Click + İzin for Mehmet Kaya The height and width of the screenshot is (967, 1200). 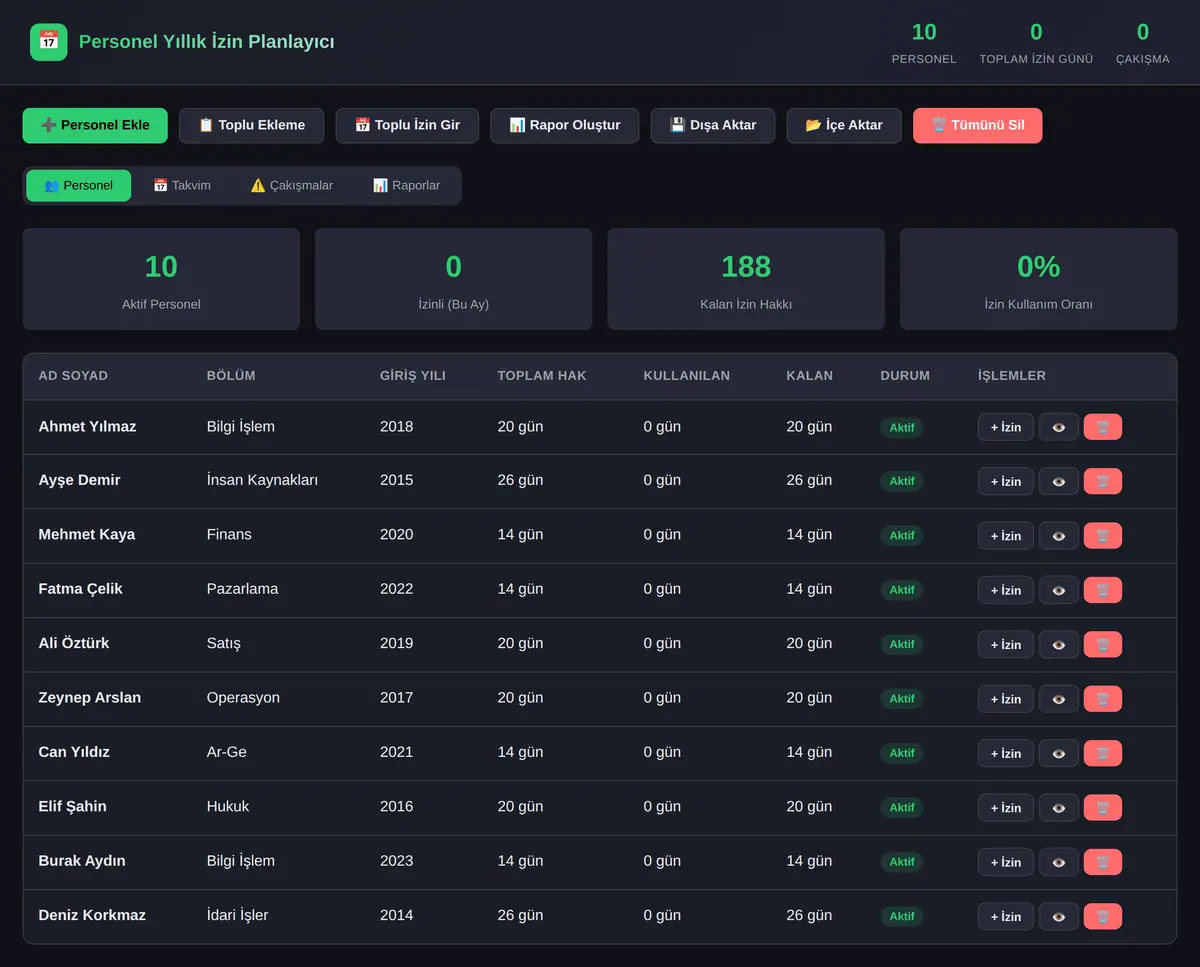[x=1006, y=536]
